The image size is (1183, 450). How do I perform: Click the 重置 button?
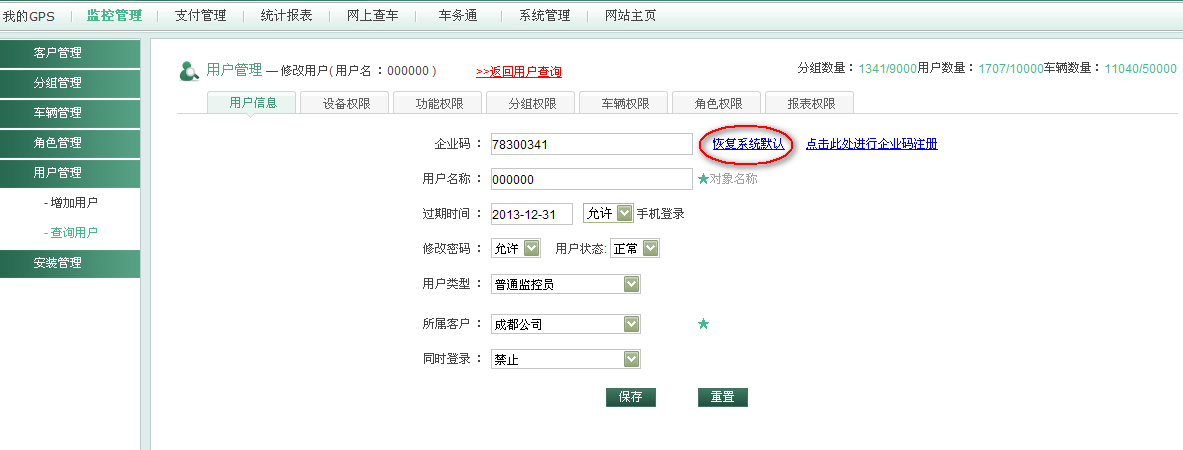(x=722, y=397)
